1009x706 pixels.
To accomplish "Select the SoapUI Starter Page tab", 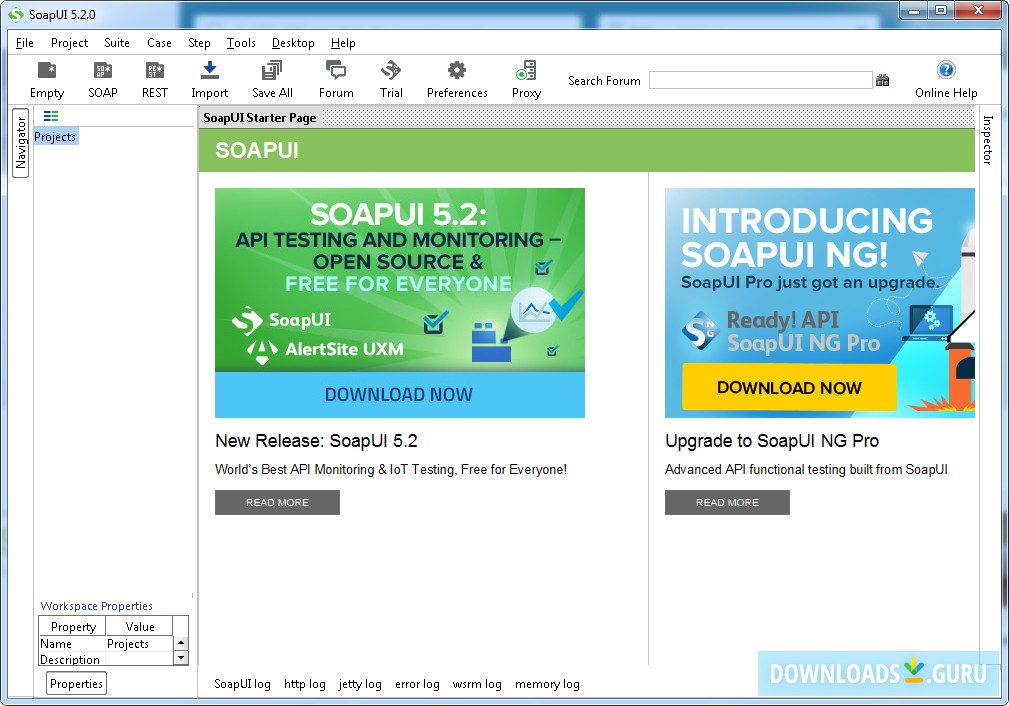I will (260, 118).
